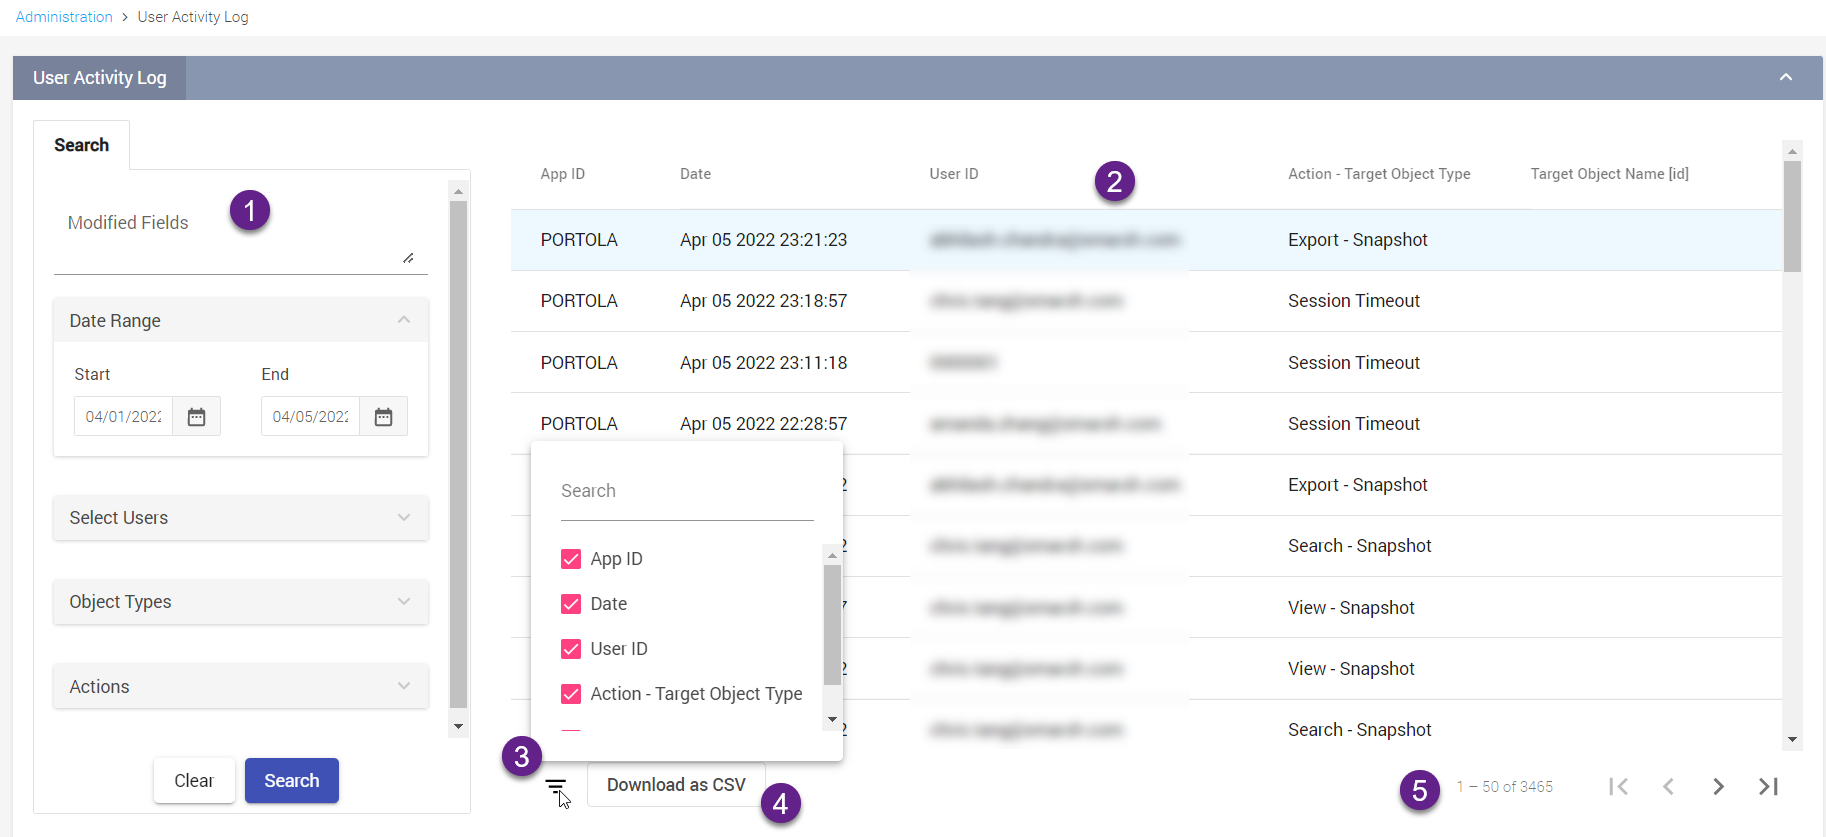This screenshot has width=1826, height=837.
Task: Open the Start date calendar picker
Action: [x=197, y=417]
